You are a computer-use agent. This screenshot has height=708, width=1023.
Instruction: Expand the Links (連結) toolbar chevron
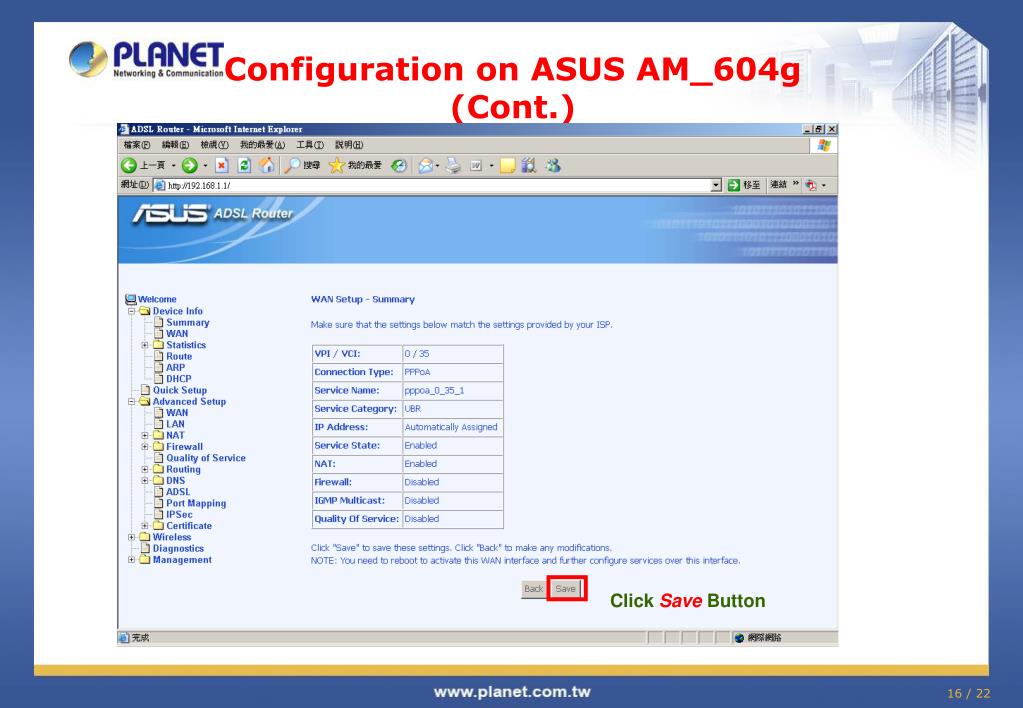[795, 184]
